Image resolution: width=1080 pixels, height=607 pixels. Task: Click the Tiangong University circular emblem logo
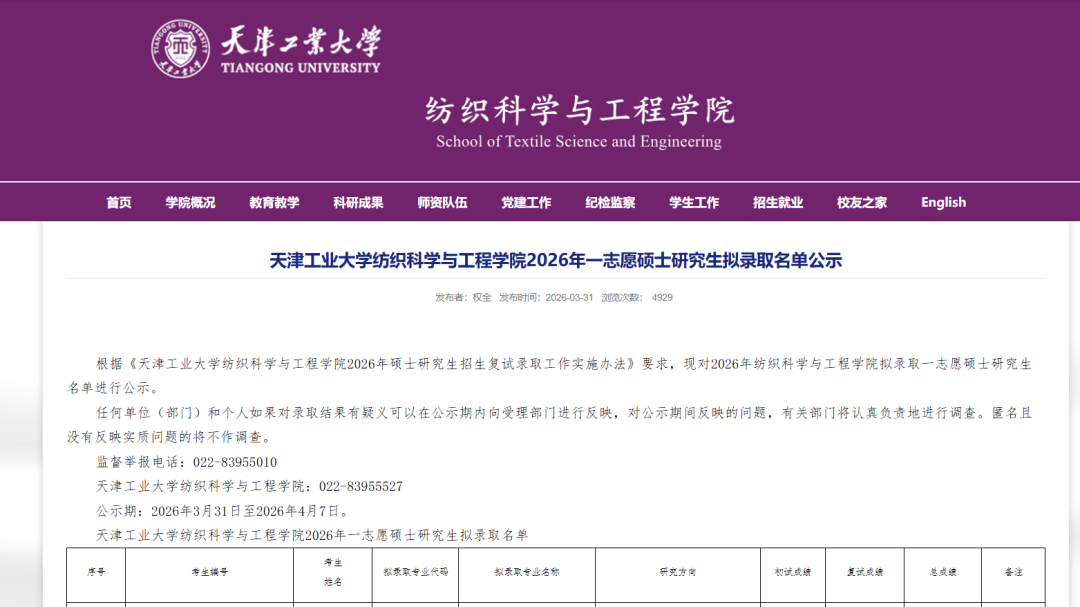pos(180,49)
